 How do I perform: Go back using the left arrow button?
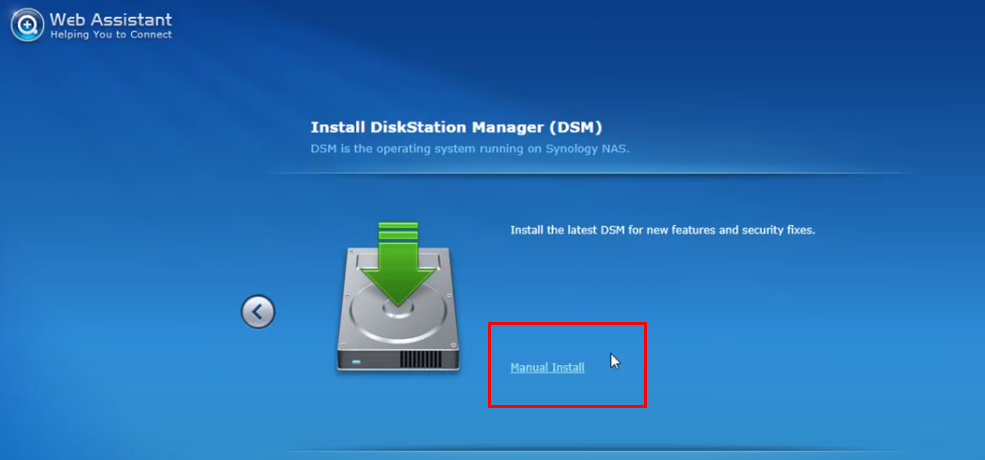point(258,312)
